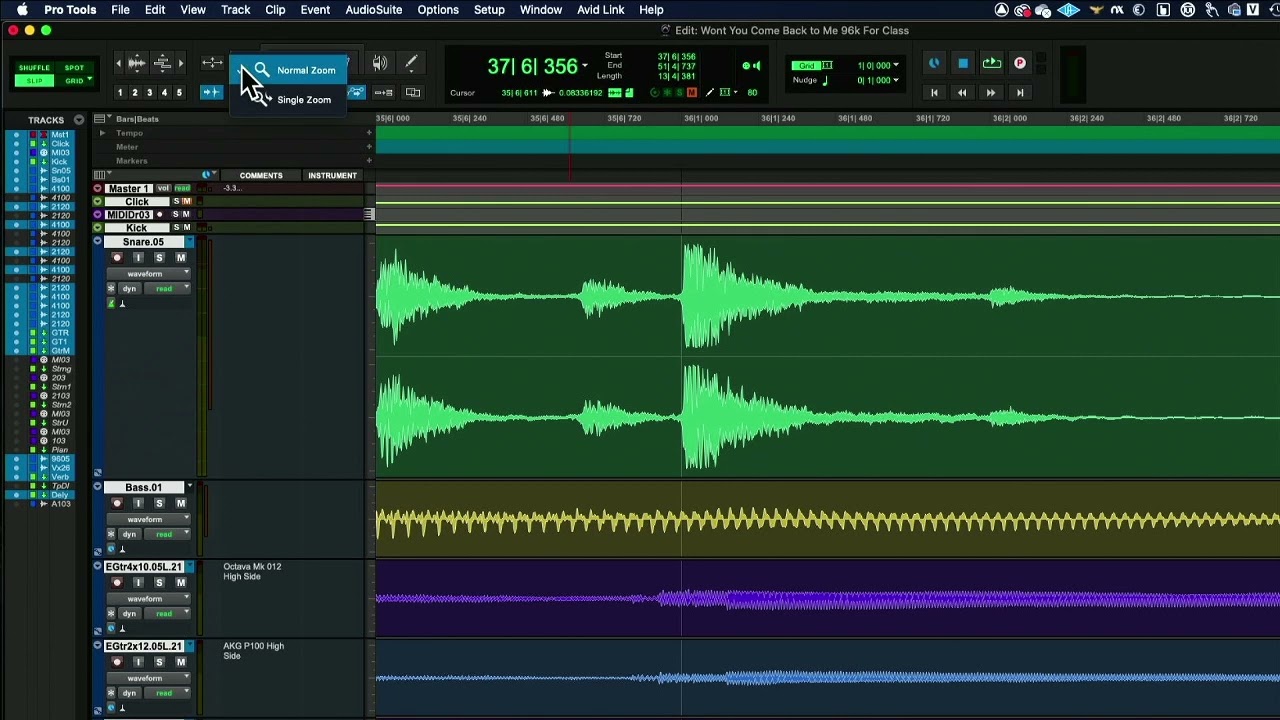
Task: Enable Slip edit mode
Action: coord(34,80)
